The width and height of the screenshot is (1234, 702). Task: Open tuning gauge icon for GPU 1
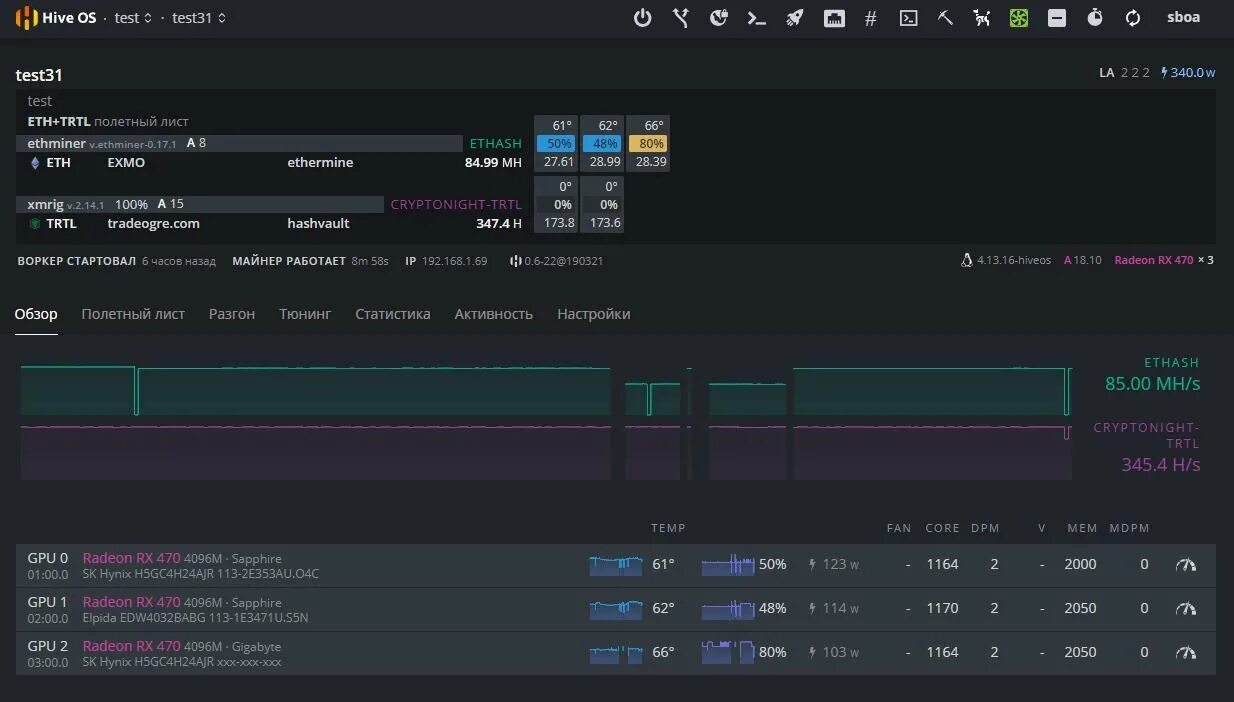click(x=1186, y=608)
